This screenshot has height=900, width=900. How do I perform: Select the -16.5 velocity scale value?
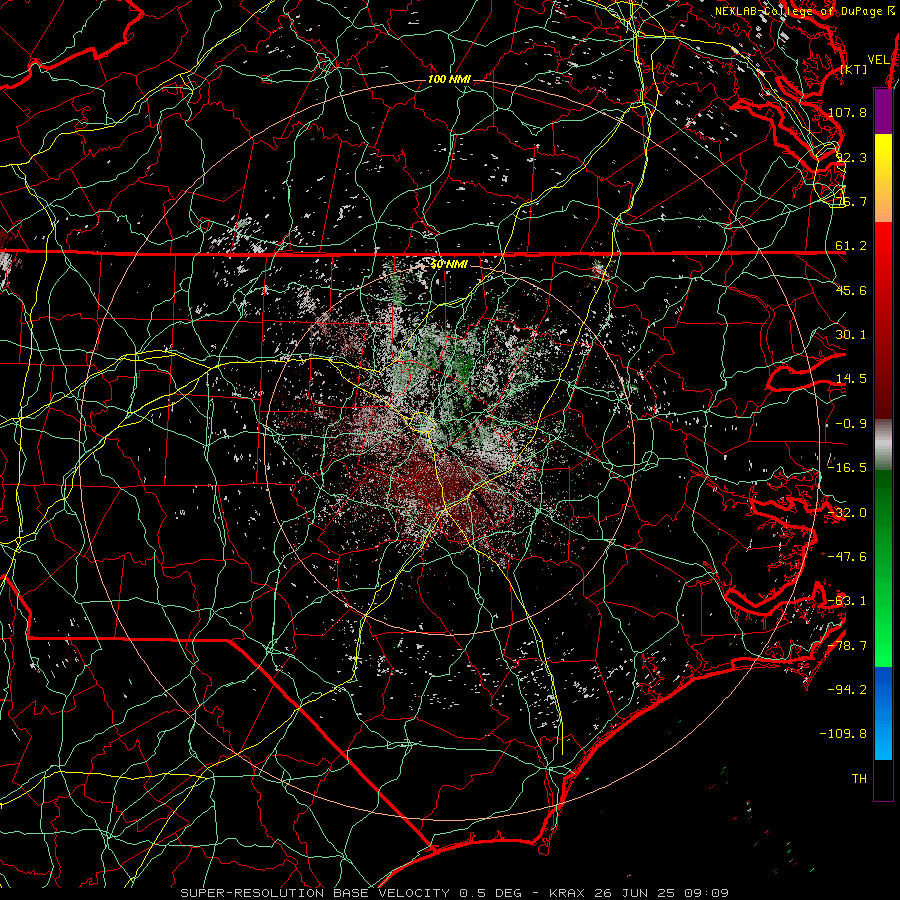tap(847, 468)
